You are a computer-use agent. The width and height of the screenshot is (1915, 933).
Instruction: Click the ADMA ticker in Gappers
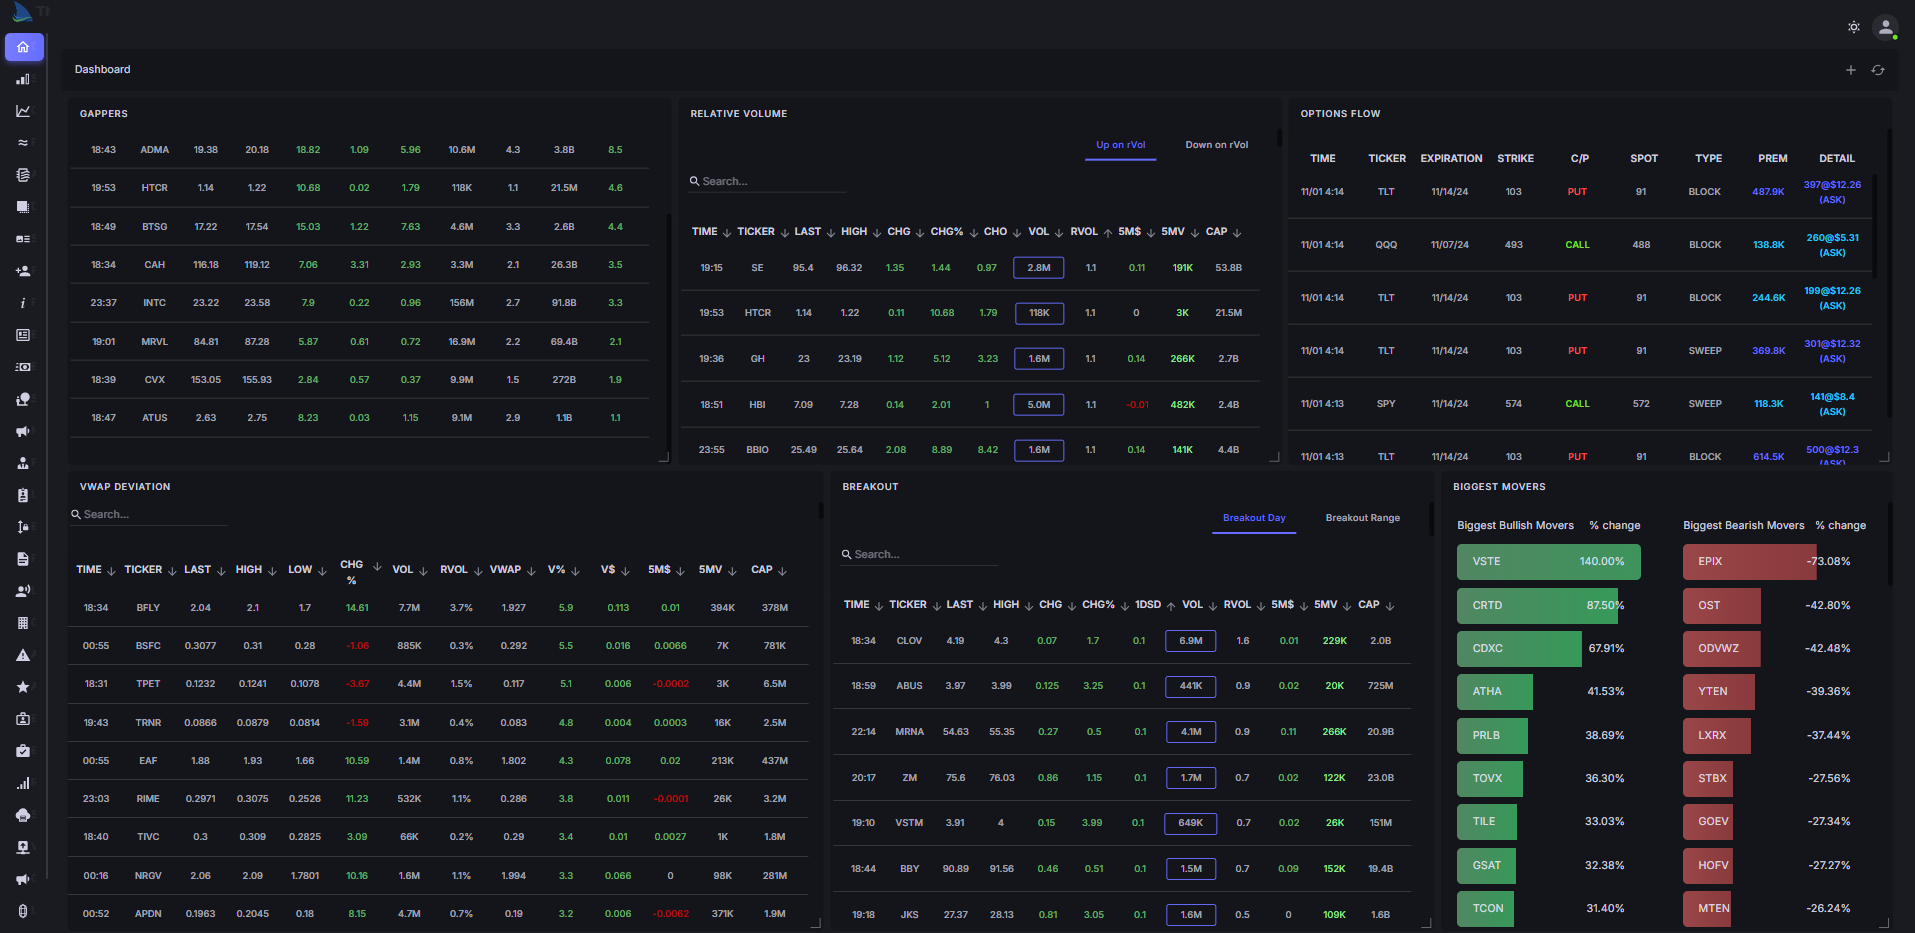pyautogui.click(x=154, y=150)
